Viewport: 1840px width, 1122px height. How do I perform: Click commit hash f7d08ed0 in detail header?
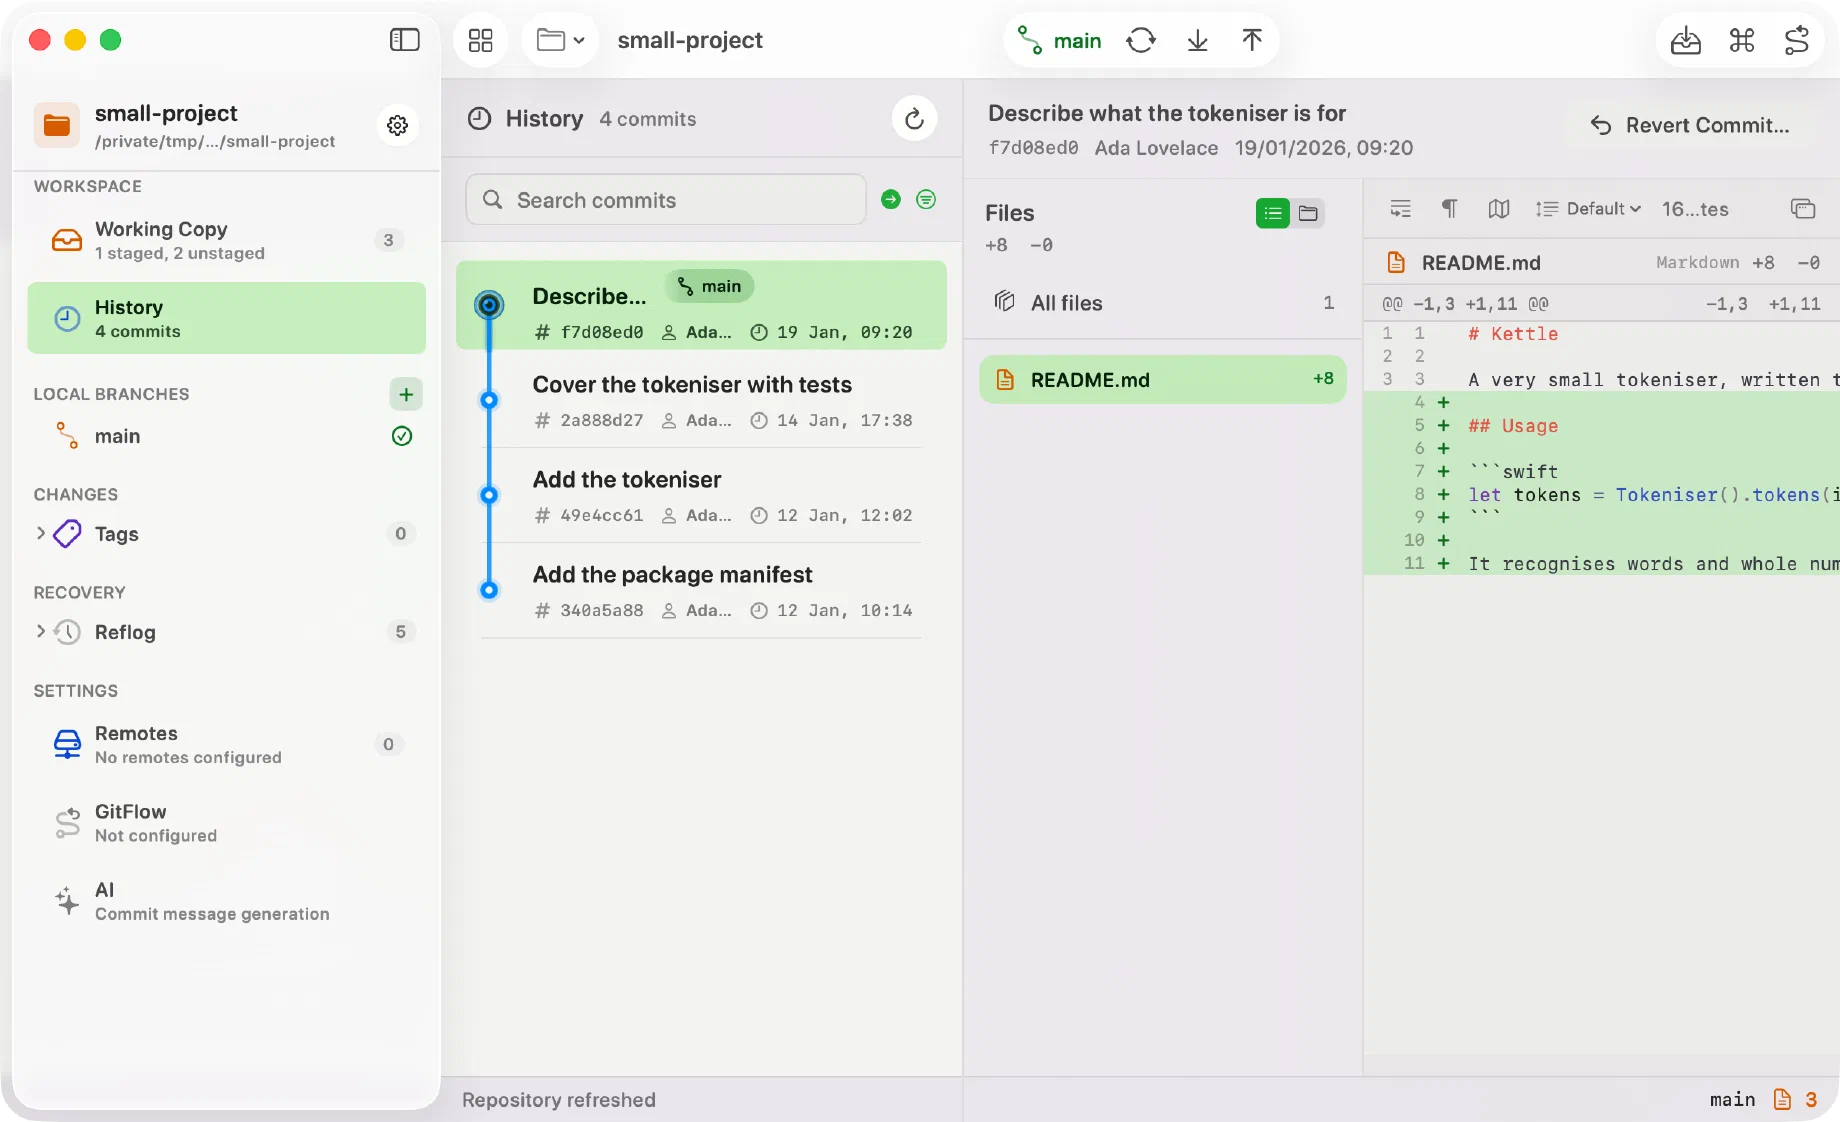tap(1033, 148)
